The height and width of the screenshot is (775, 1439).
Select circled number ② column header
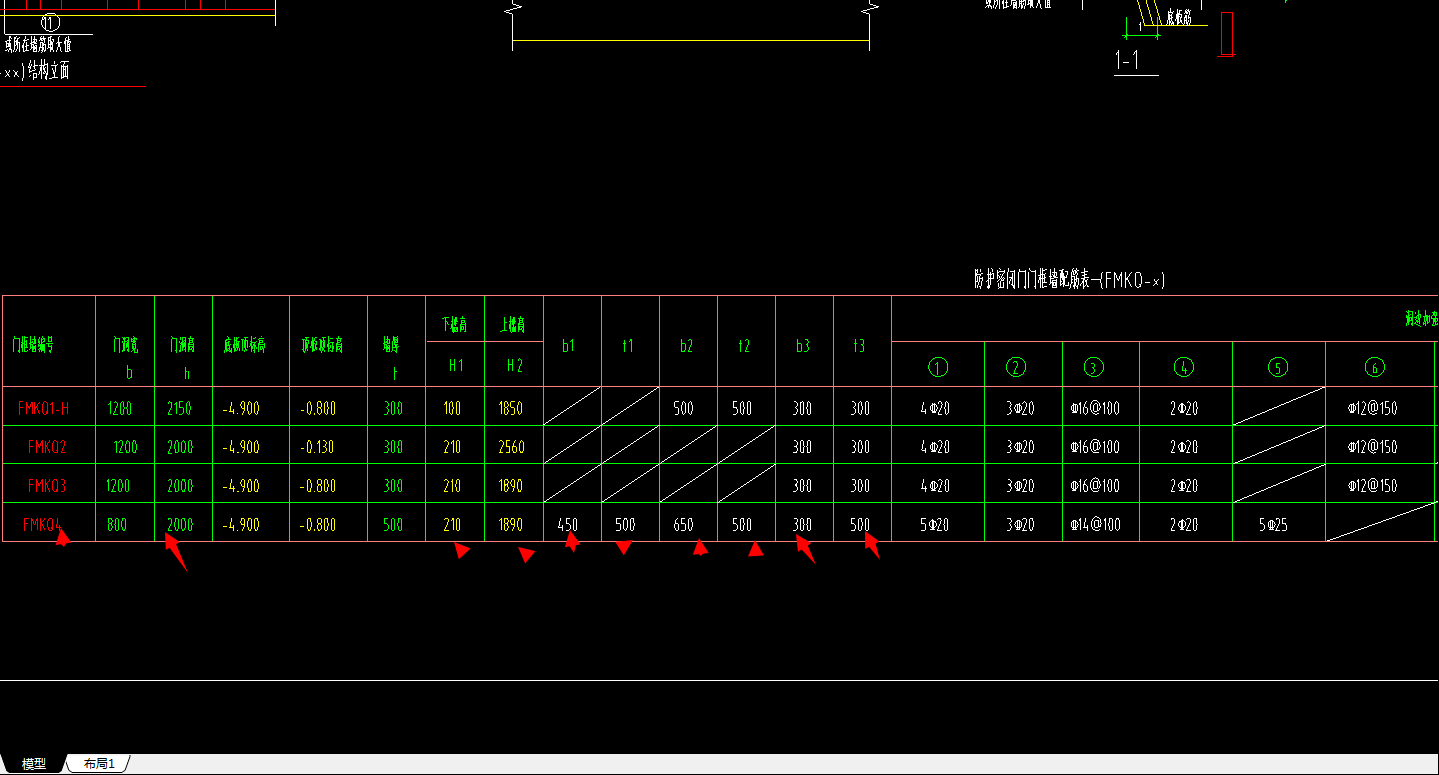tap(1016, 367)
